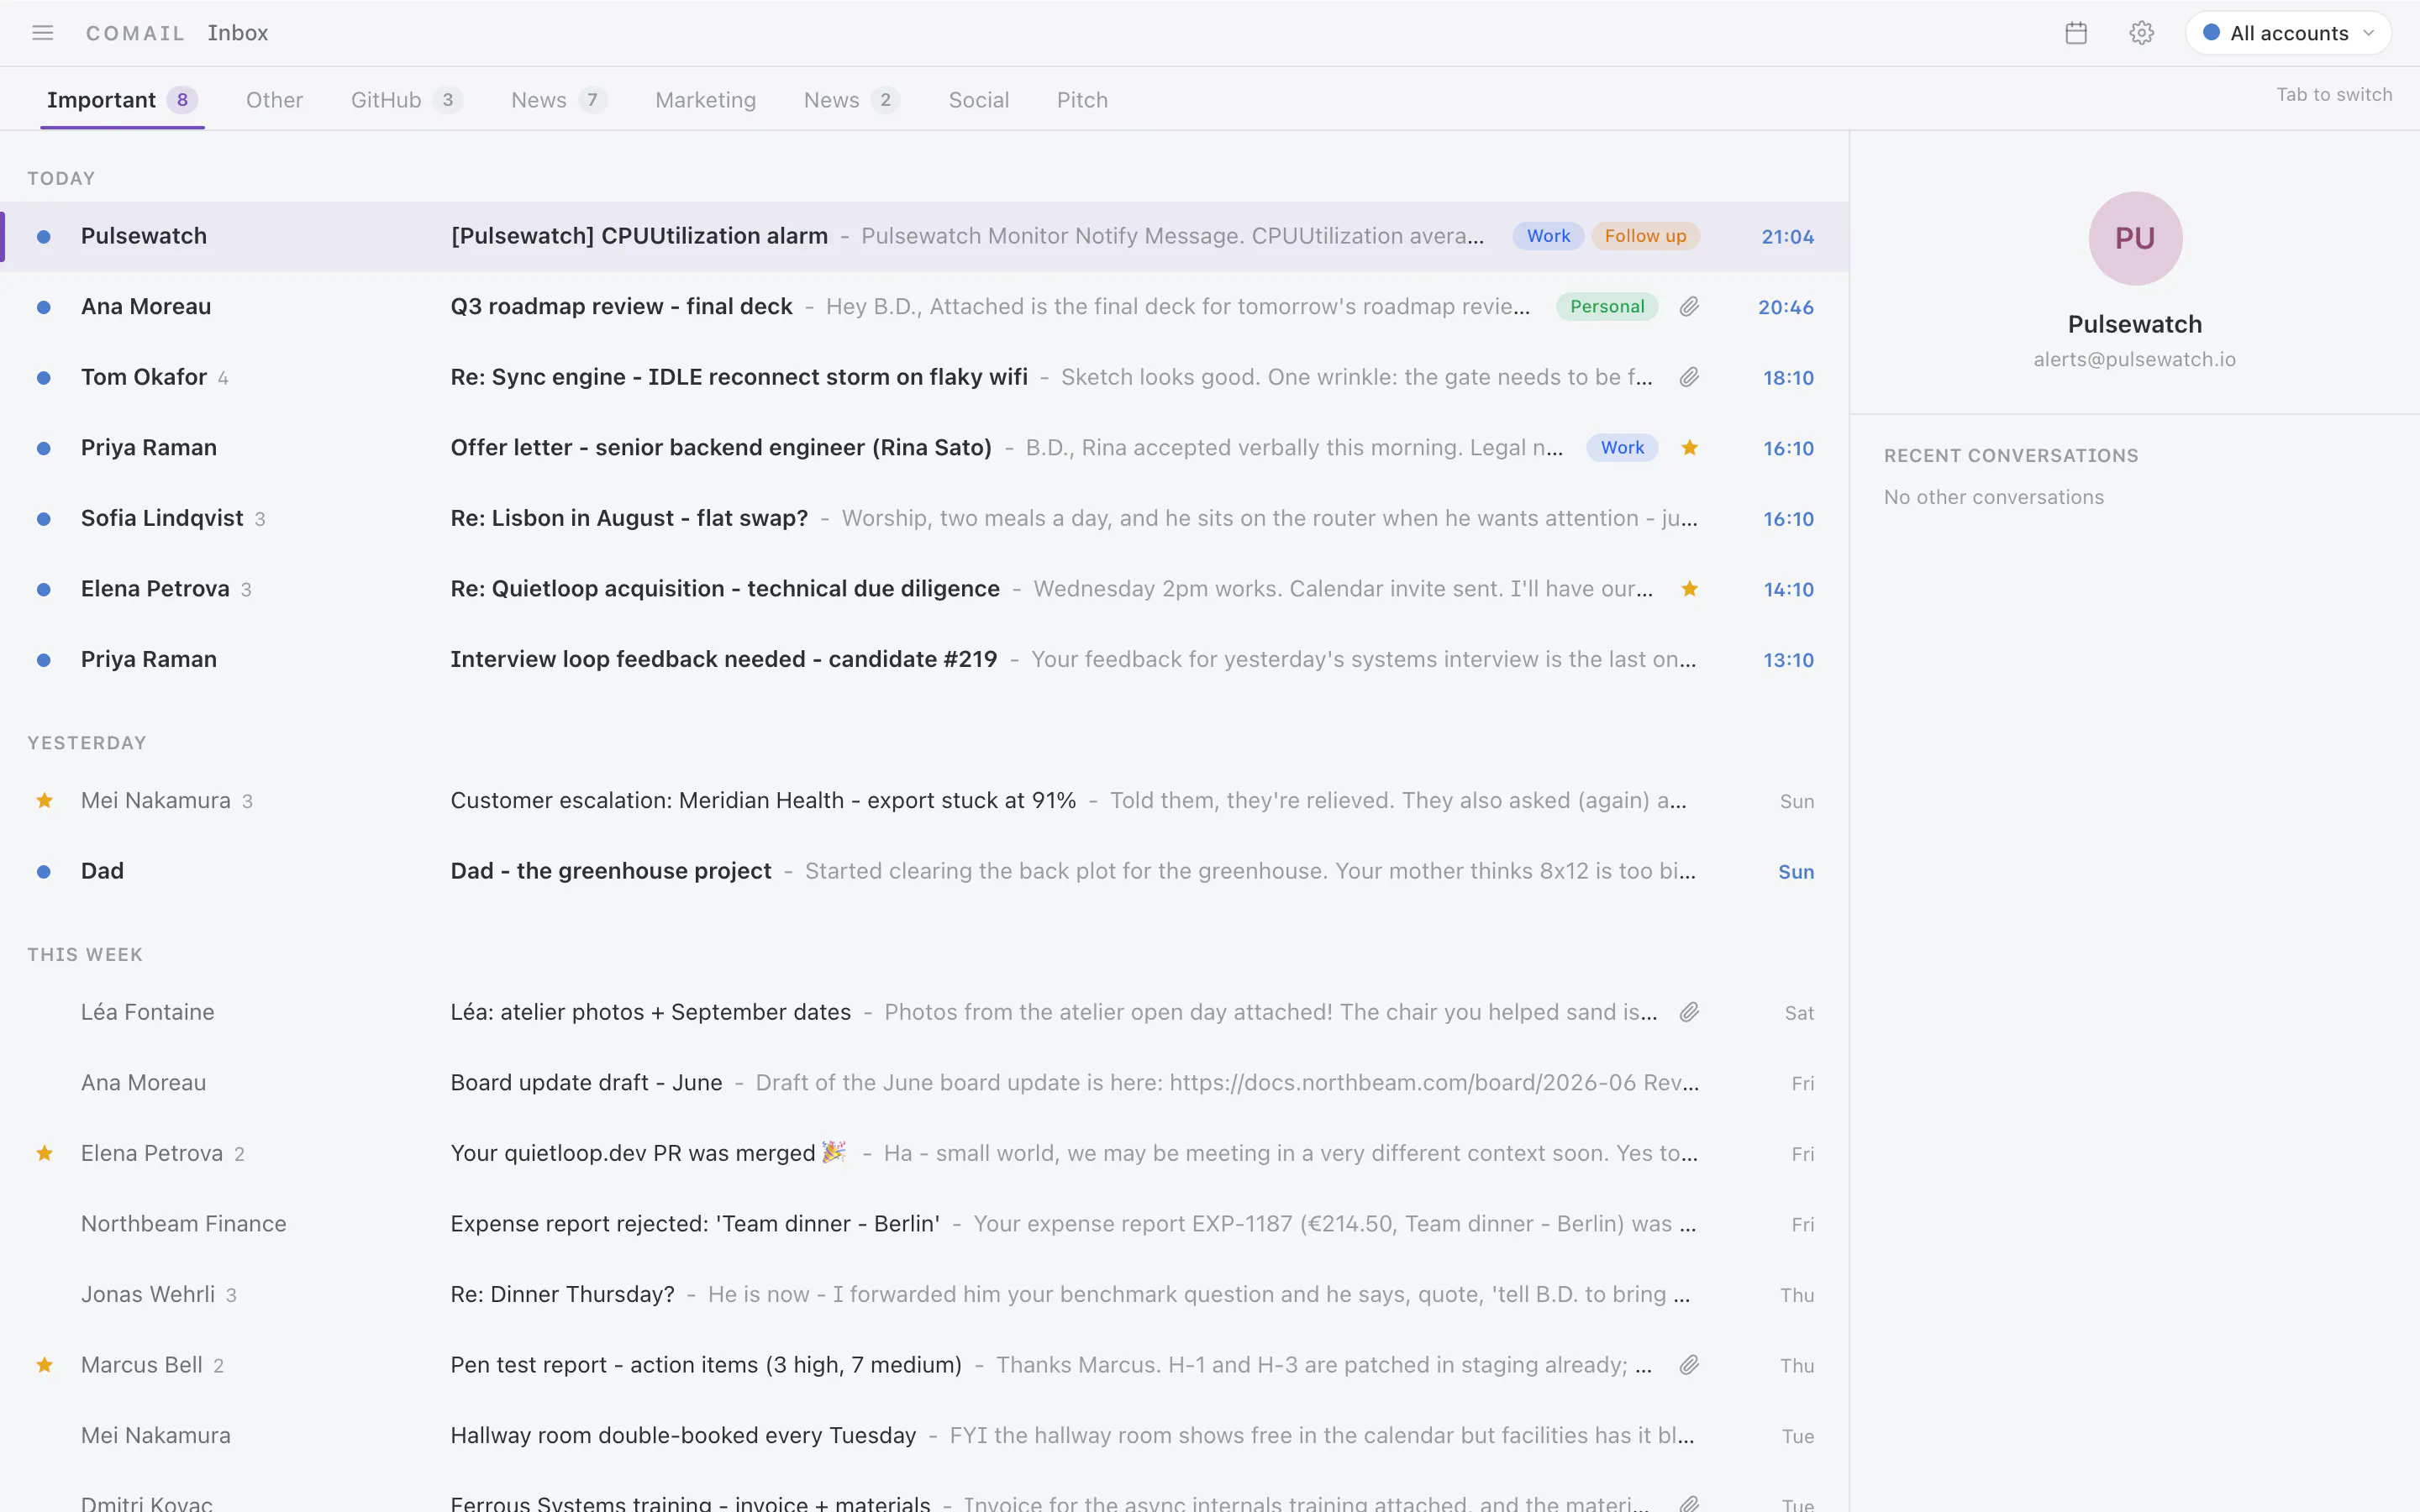Click the Jonas Wehrli sender name
Screen dimensions: 2420x1512
(148, 1295)
